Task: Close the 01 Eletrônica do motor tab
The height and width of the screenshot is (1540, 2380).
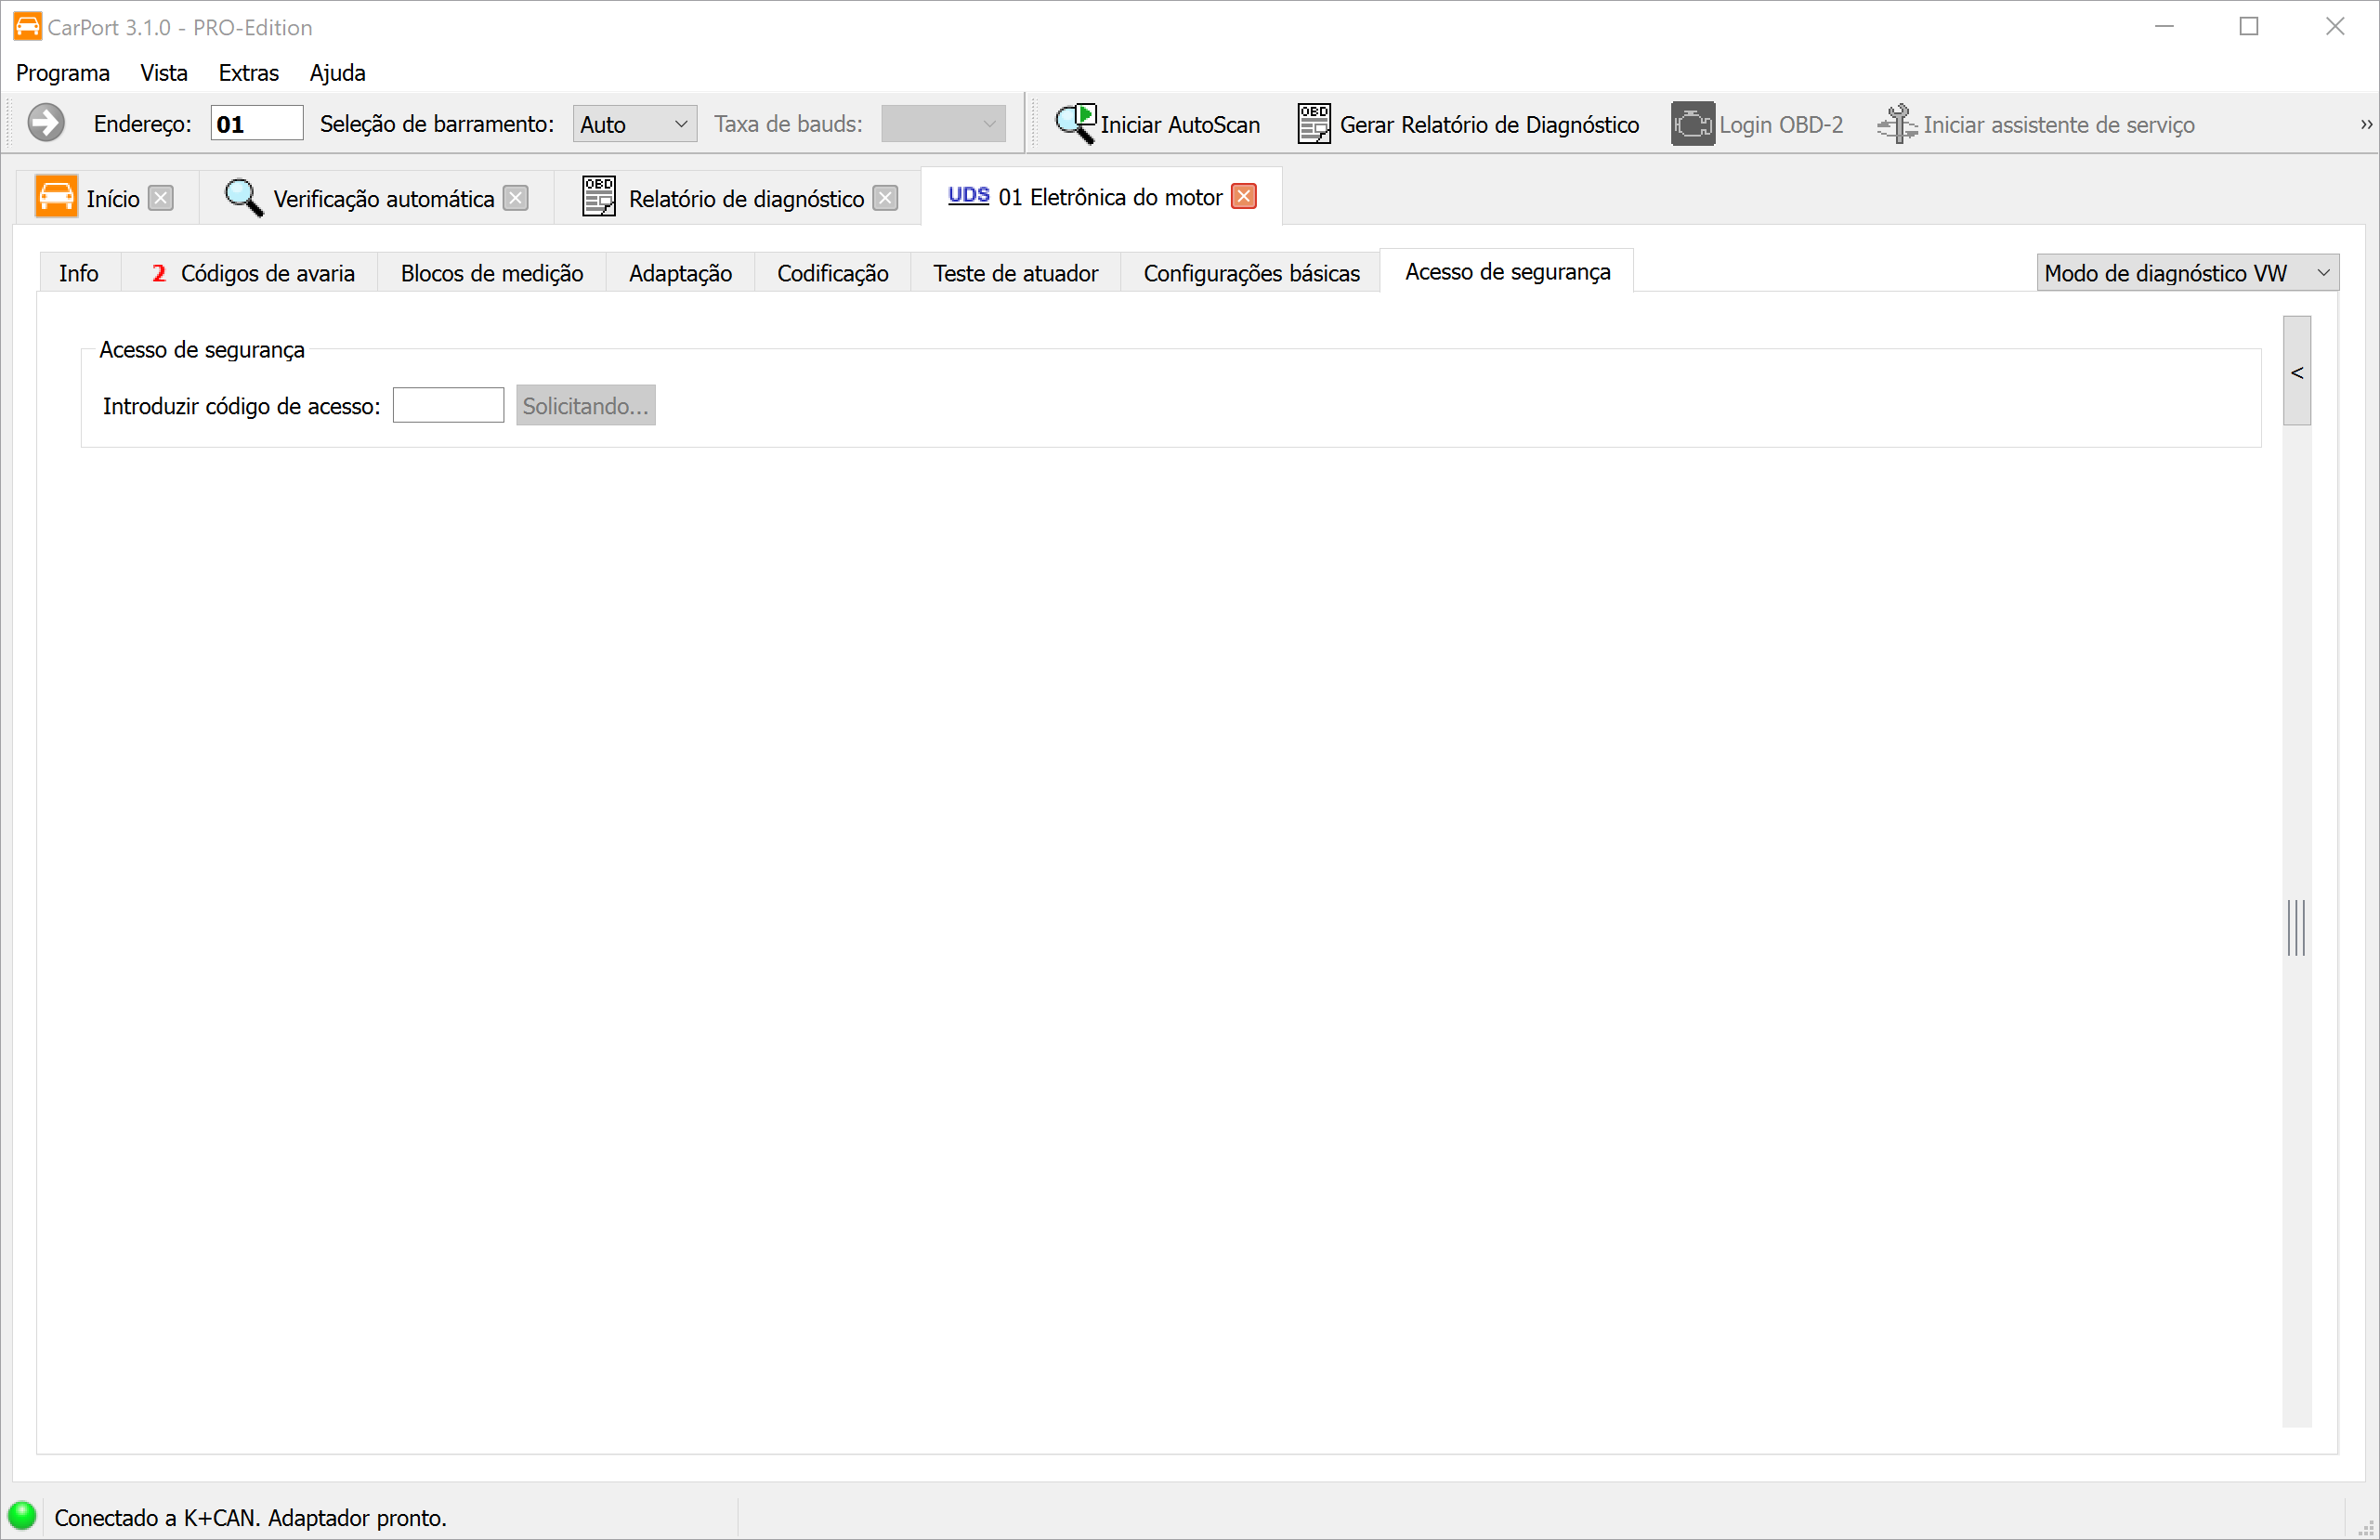Action: [1244, 196]
